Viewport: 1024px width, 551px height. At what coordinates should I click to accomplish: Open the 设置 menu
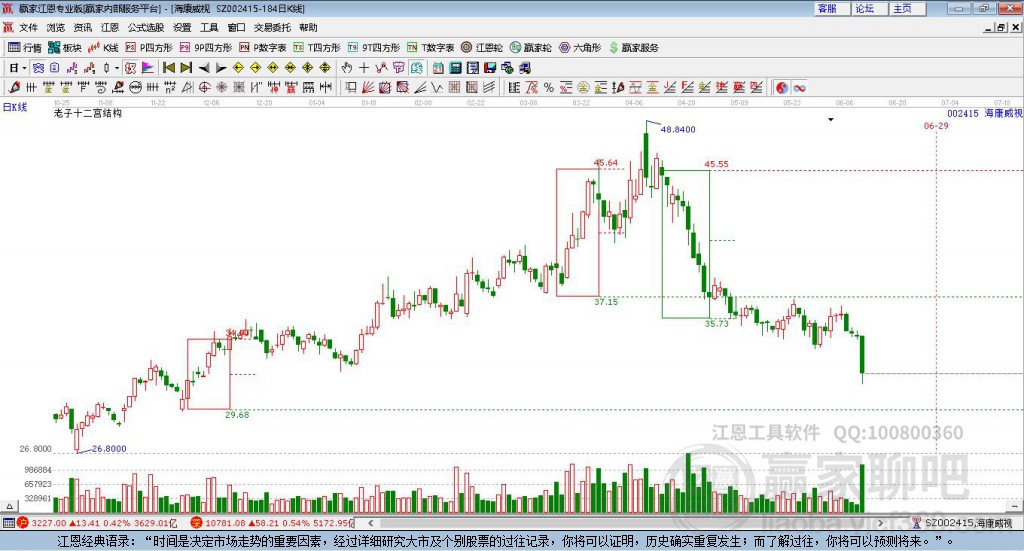[182, 27]
